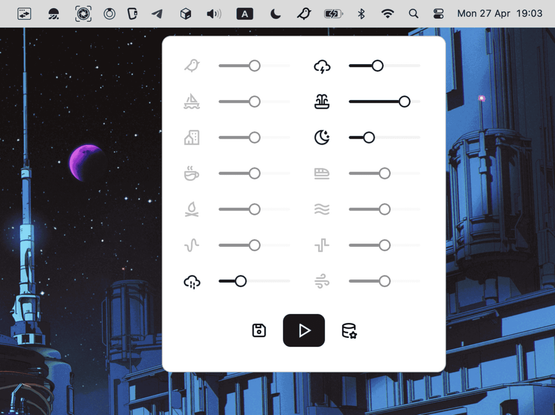The height and width of the screenshot is (415, 555).
Task: Open the Wi-Fi menu
Action: [388, 14]
